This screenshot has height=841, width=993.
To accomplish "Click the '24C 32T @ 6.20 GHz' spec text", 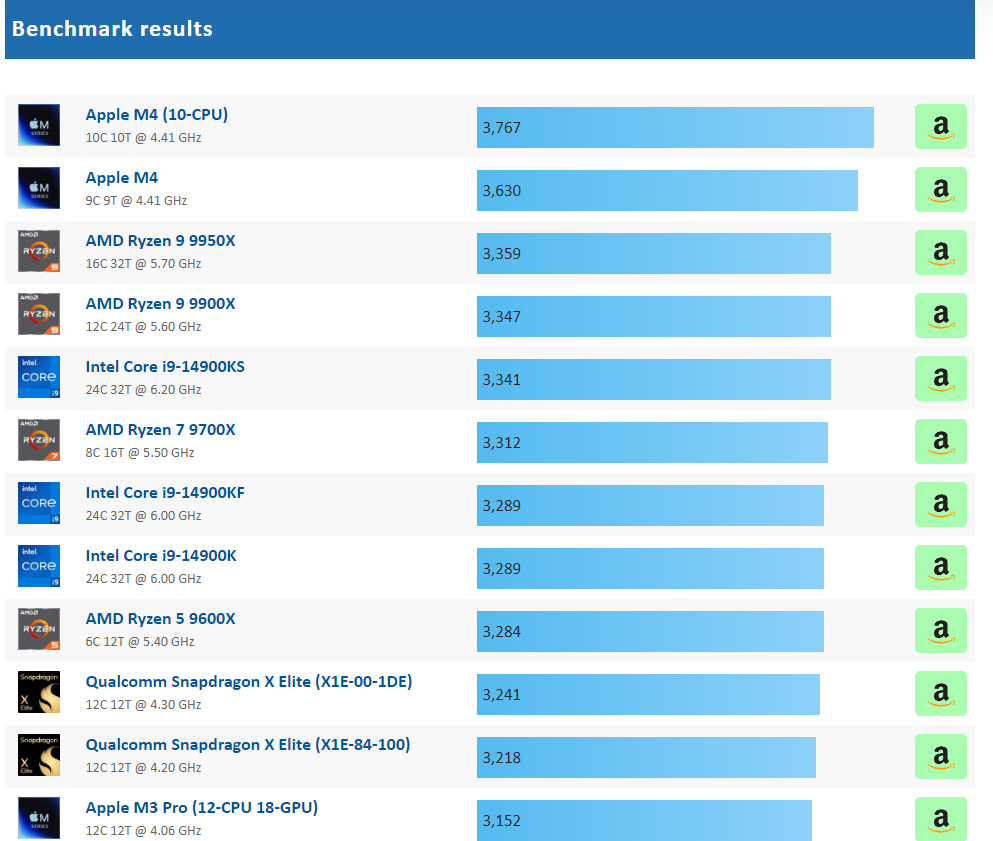I will pyautogui.click(x=143, y=389).
